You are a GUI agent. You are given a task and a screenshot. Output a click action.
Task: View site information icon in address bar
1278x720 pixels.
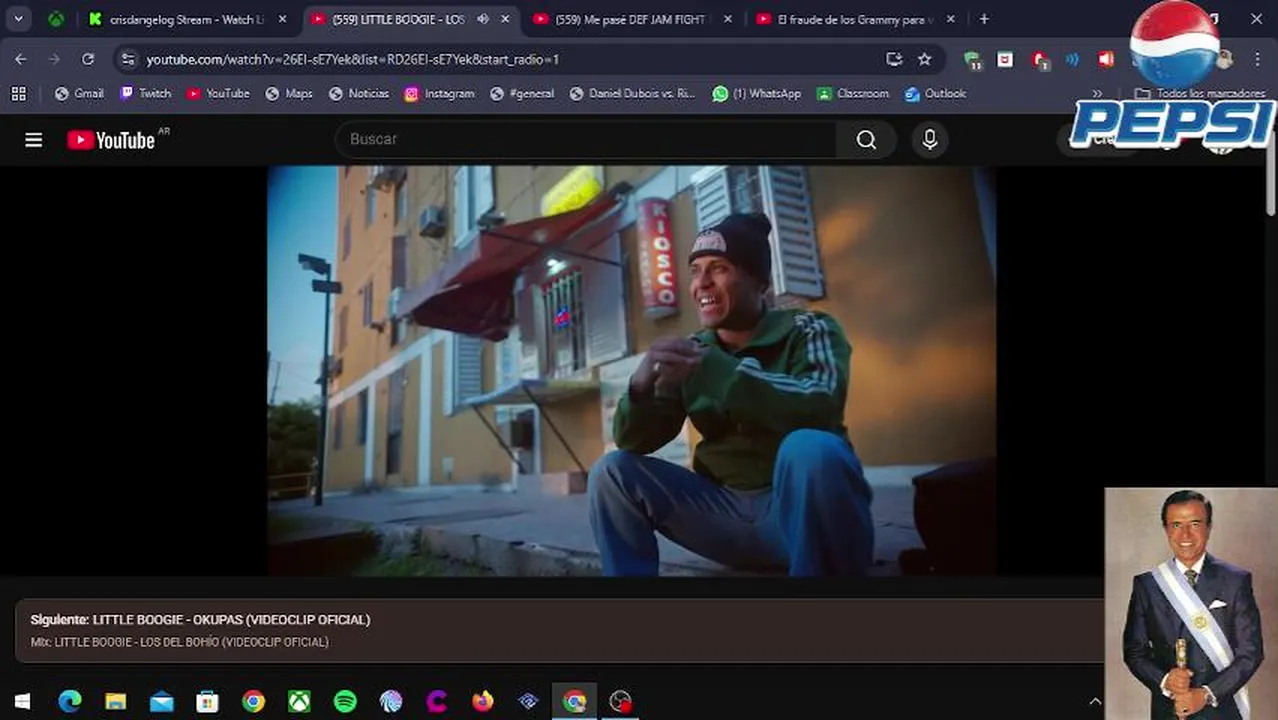tap(128, 59)
